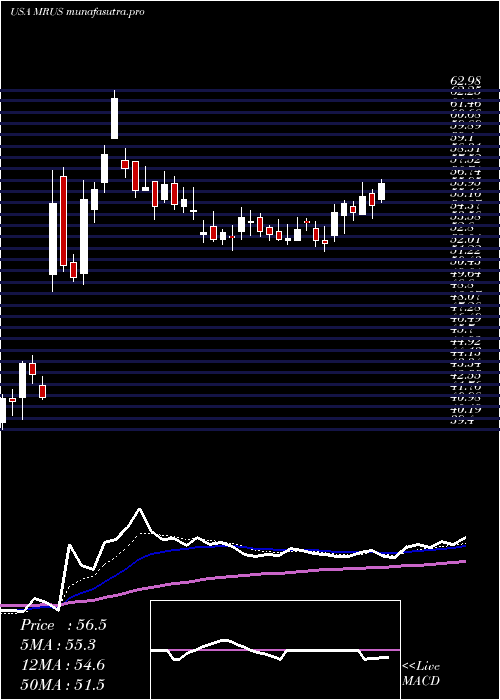Click the '<<Live MACD' label

421,674
